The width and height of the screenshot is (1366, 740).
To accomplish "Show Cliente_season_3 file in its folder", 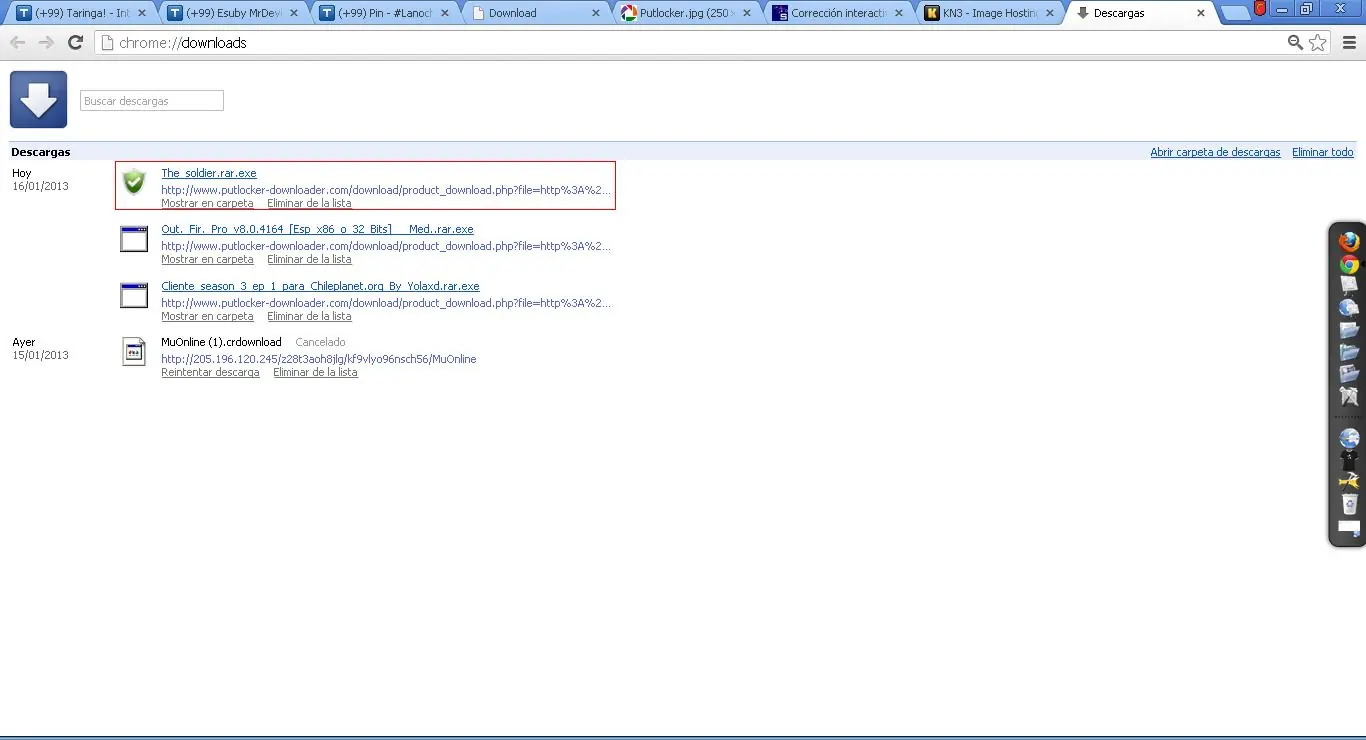I will coord(207,316).
